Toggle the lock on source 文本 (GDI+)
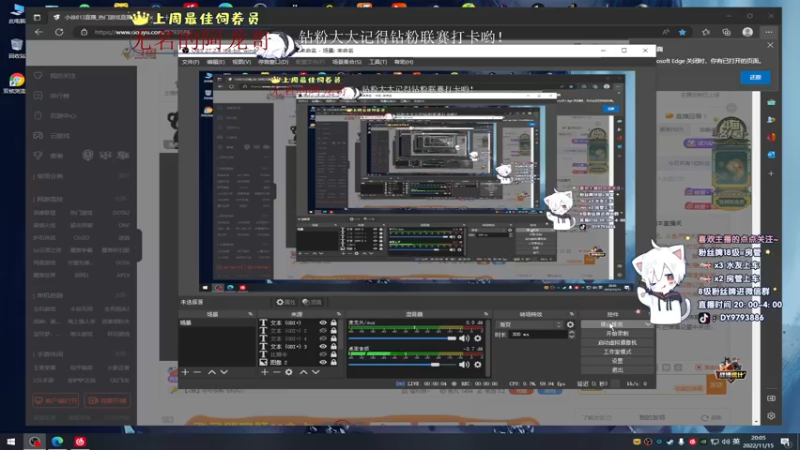 coord(334,323)
